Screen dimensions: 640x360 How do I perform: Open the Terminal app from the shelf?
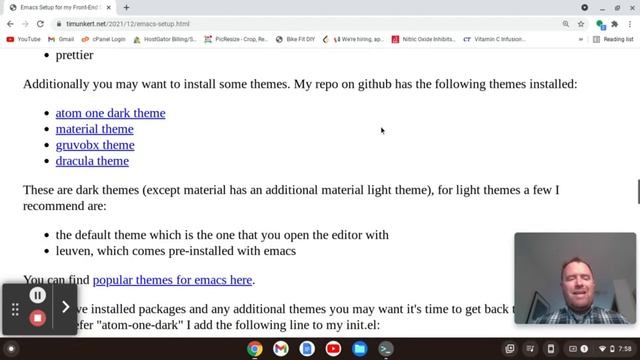point(386,349)
